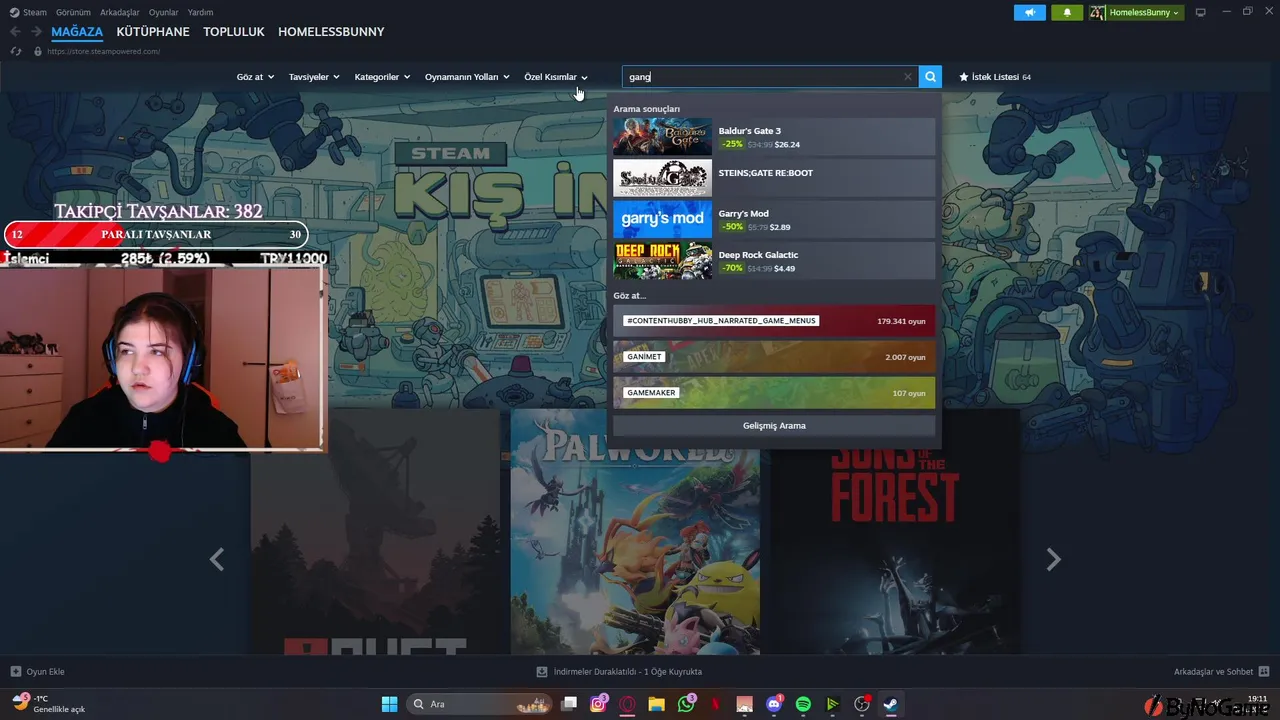The image size is (1280, 720).
Task: Expand the Oynamanın Yolları dropdown
Action: click(467, 77)
